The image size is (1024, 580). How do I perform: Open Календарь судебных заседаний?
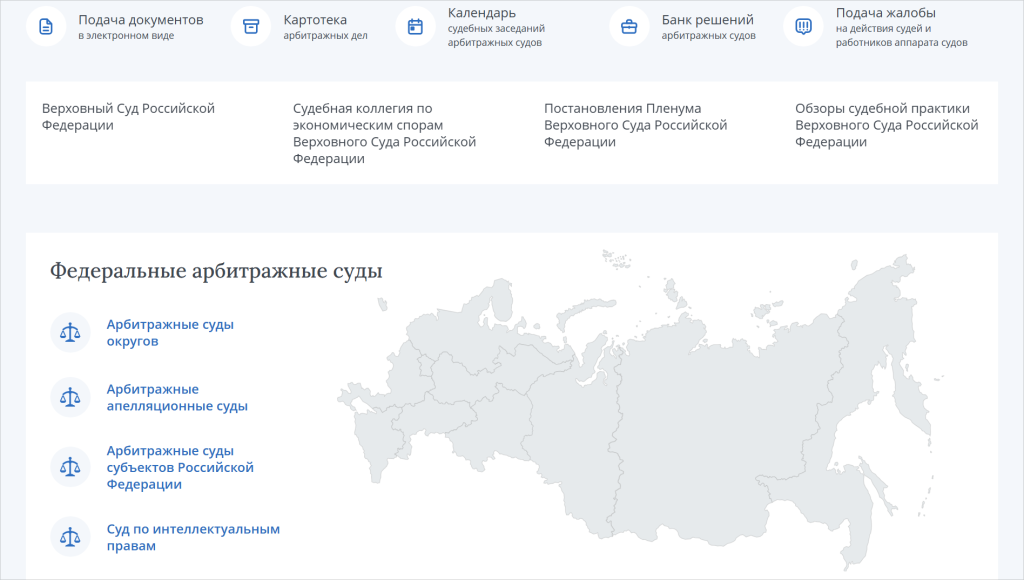tap(482, 13)
